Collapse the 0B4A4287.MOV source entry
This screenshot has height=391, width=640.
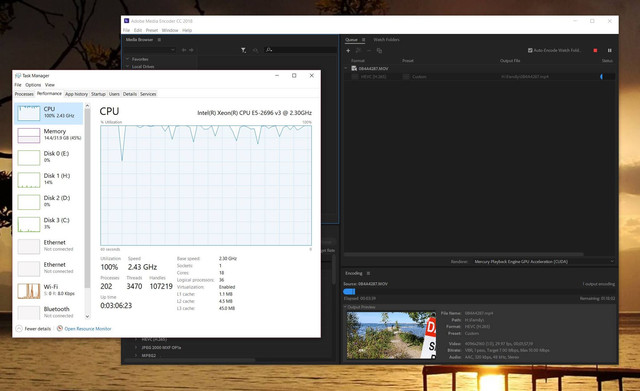coord(346,68)
